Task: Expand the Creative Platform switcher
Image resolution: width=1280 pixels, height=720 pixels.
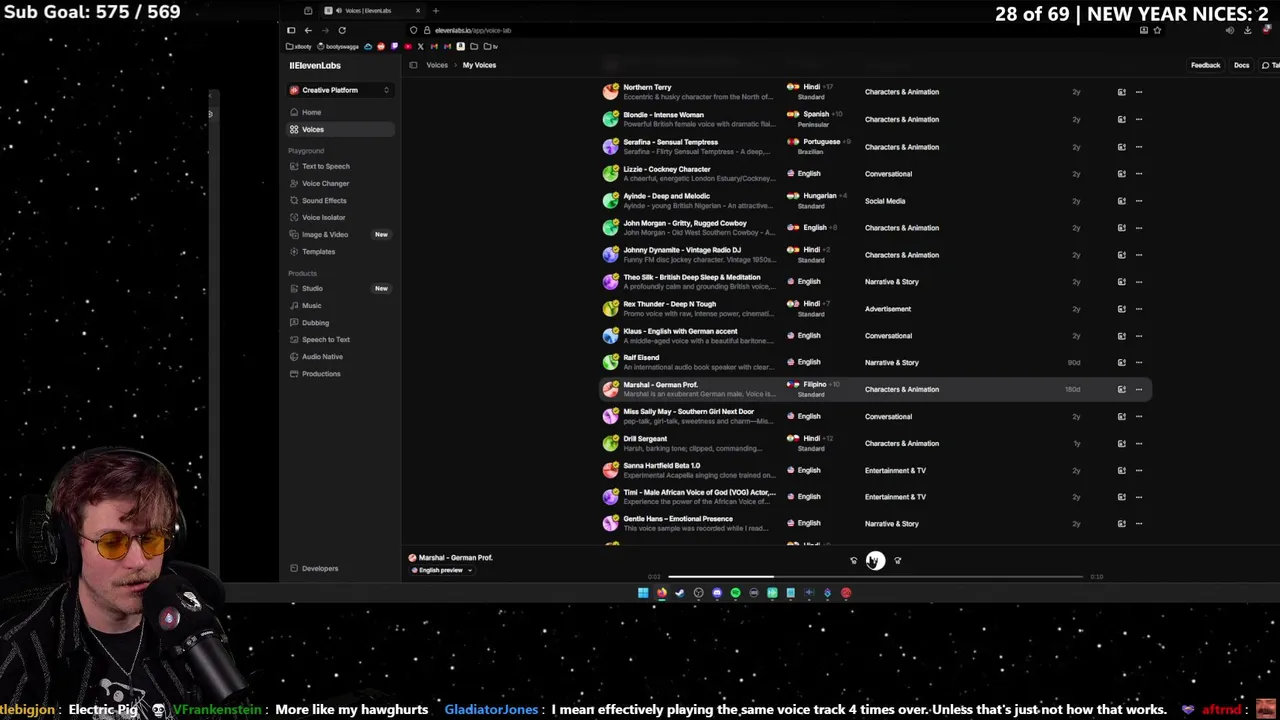Action: click(340, 90)
